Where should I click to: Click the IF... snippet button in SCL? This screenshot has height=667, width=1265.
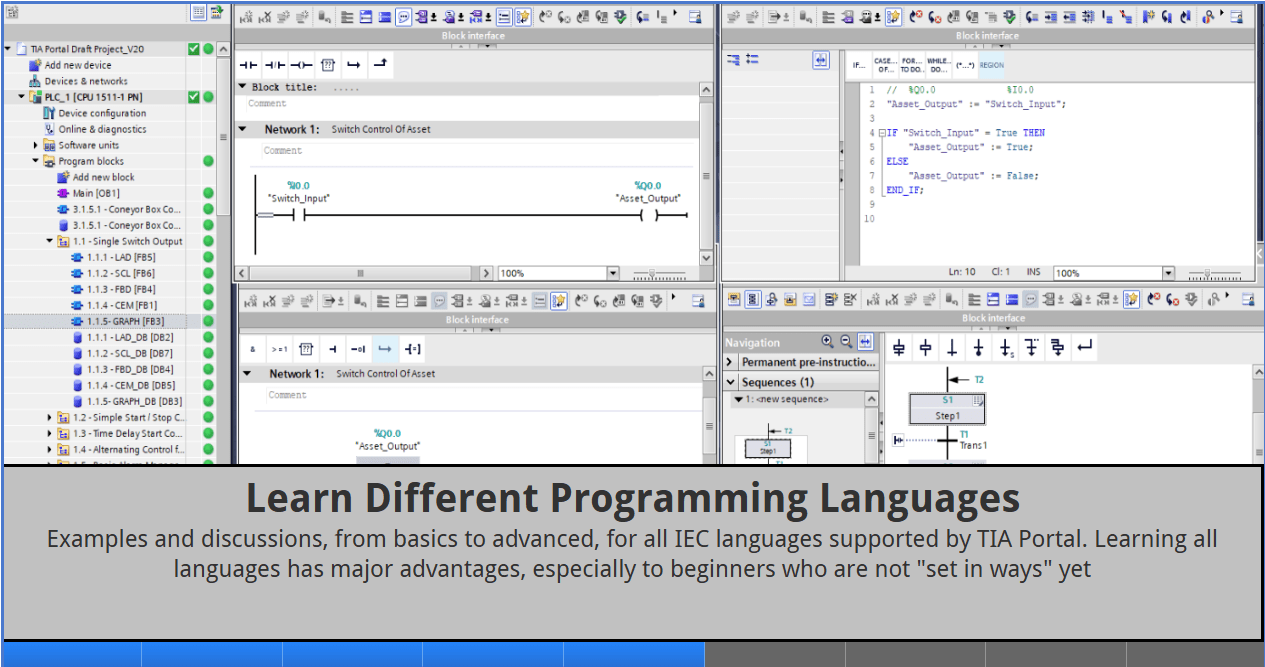[858, 65]
